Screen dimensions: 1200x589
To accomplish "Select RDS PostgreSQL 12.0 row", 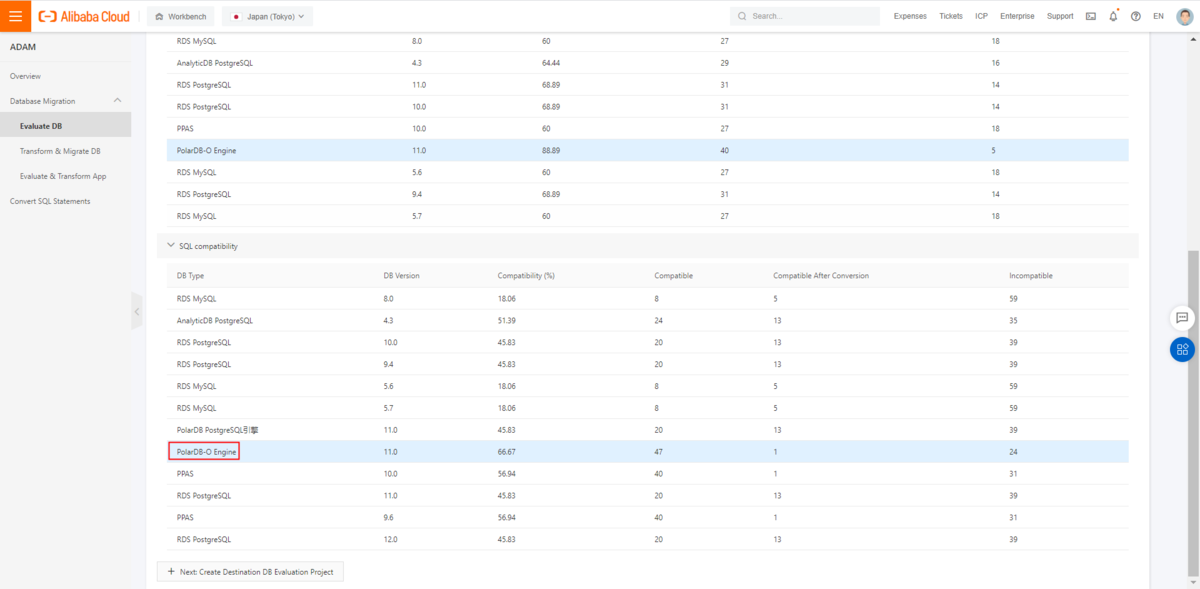I will tap(648, 540).
